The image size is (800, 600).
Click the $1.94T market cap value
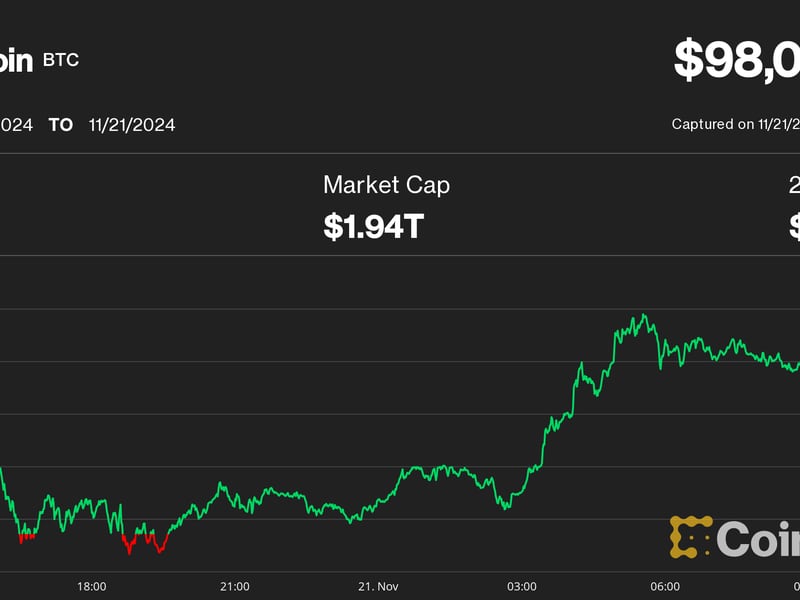point(373,226)
